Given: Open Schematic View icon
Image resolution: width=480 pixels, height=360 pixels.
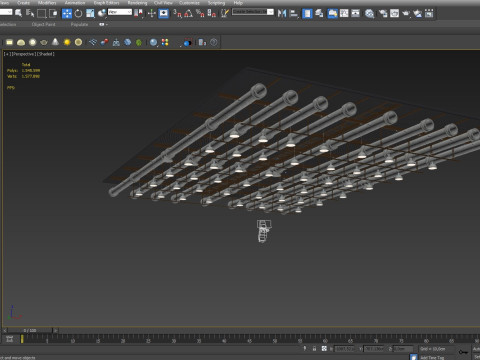Looking at the screenshot, I should (x=356, y=13).
